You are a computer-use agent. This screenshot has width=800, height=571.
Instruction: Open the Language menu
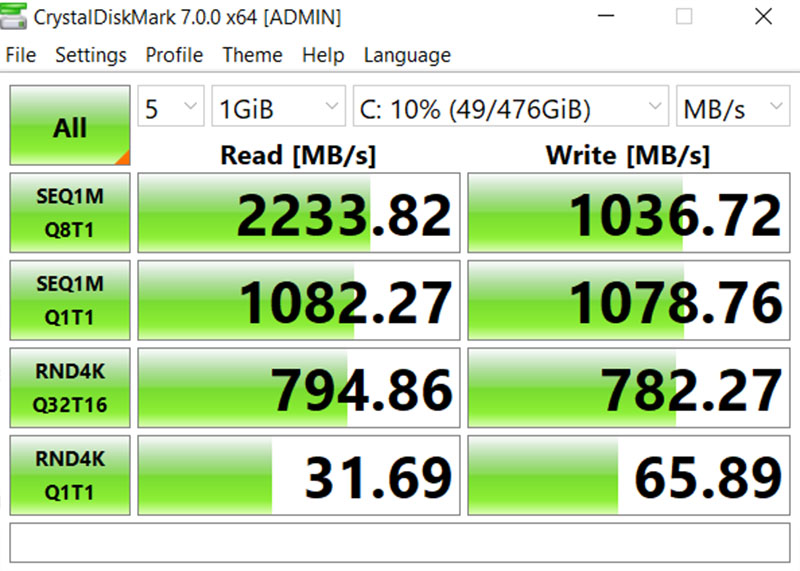[407, 55]
